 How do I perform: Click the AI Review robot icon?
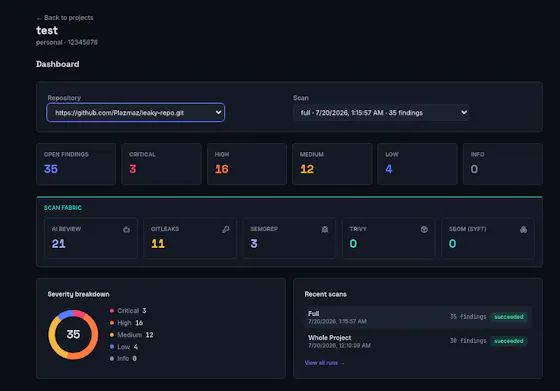click(x=126, y=229)
